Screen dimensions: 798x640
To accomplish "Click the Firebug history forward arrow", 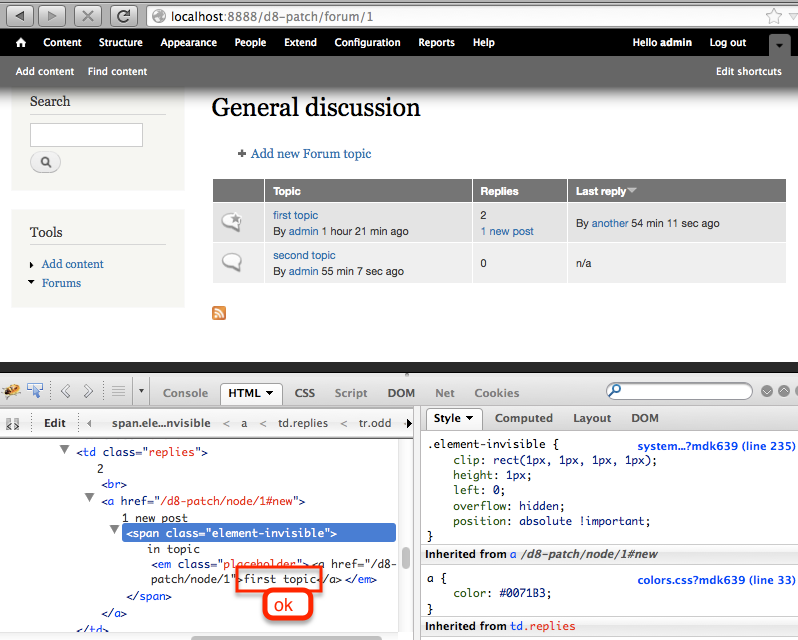I will coord(88,391).
